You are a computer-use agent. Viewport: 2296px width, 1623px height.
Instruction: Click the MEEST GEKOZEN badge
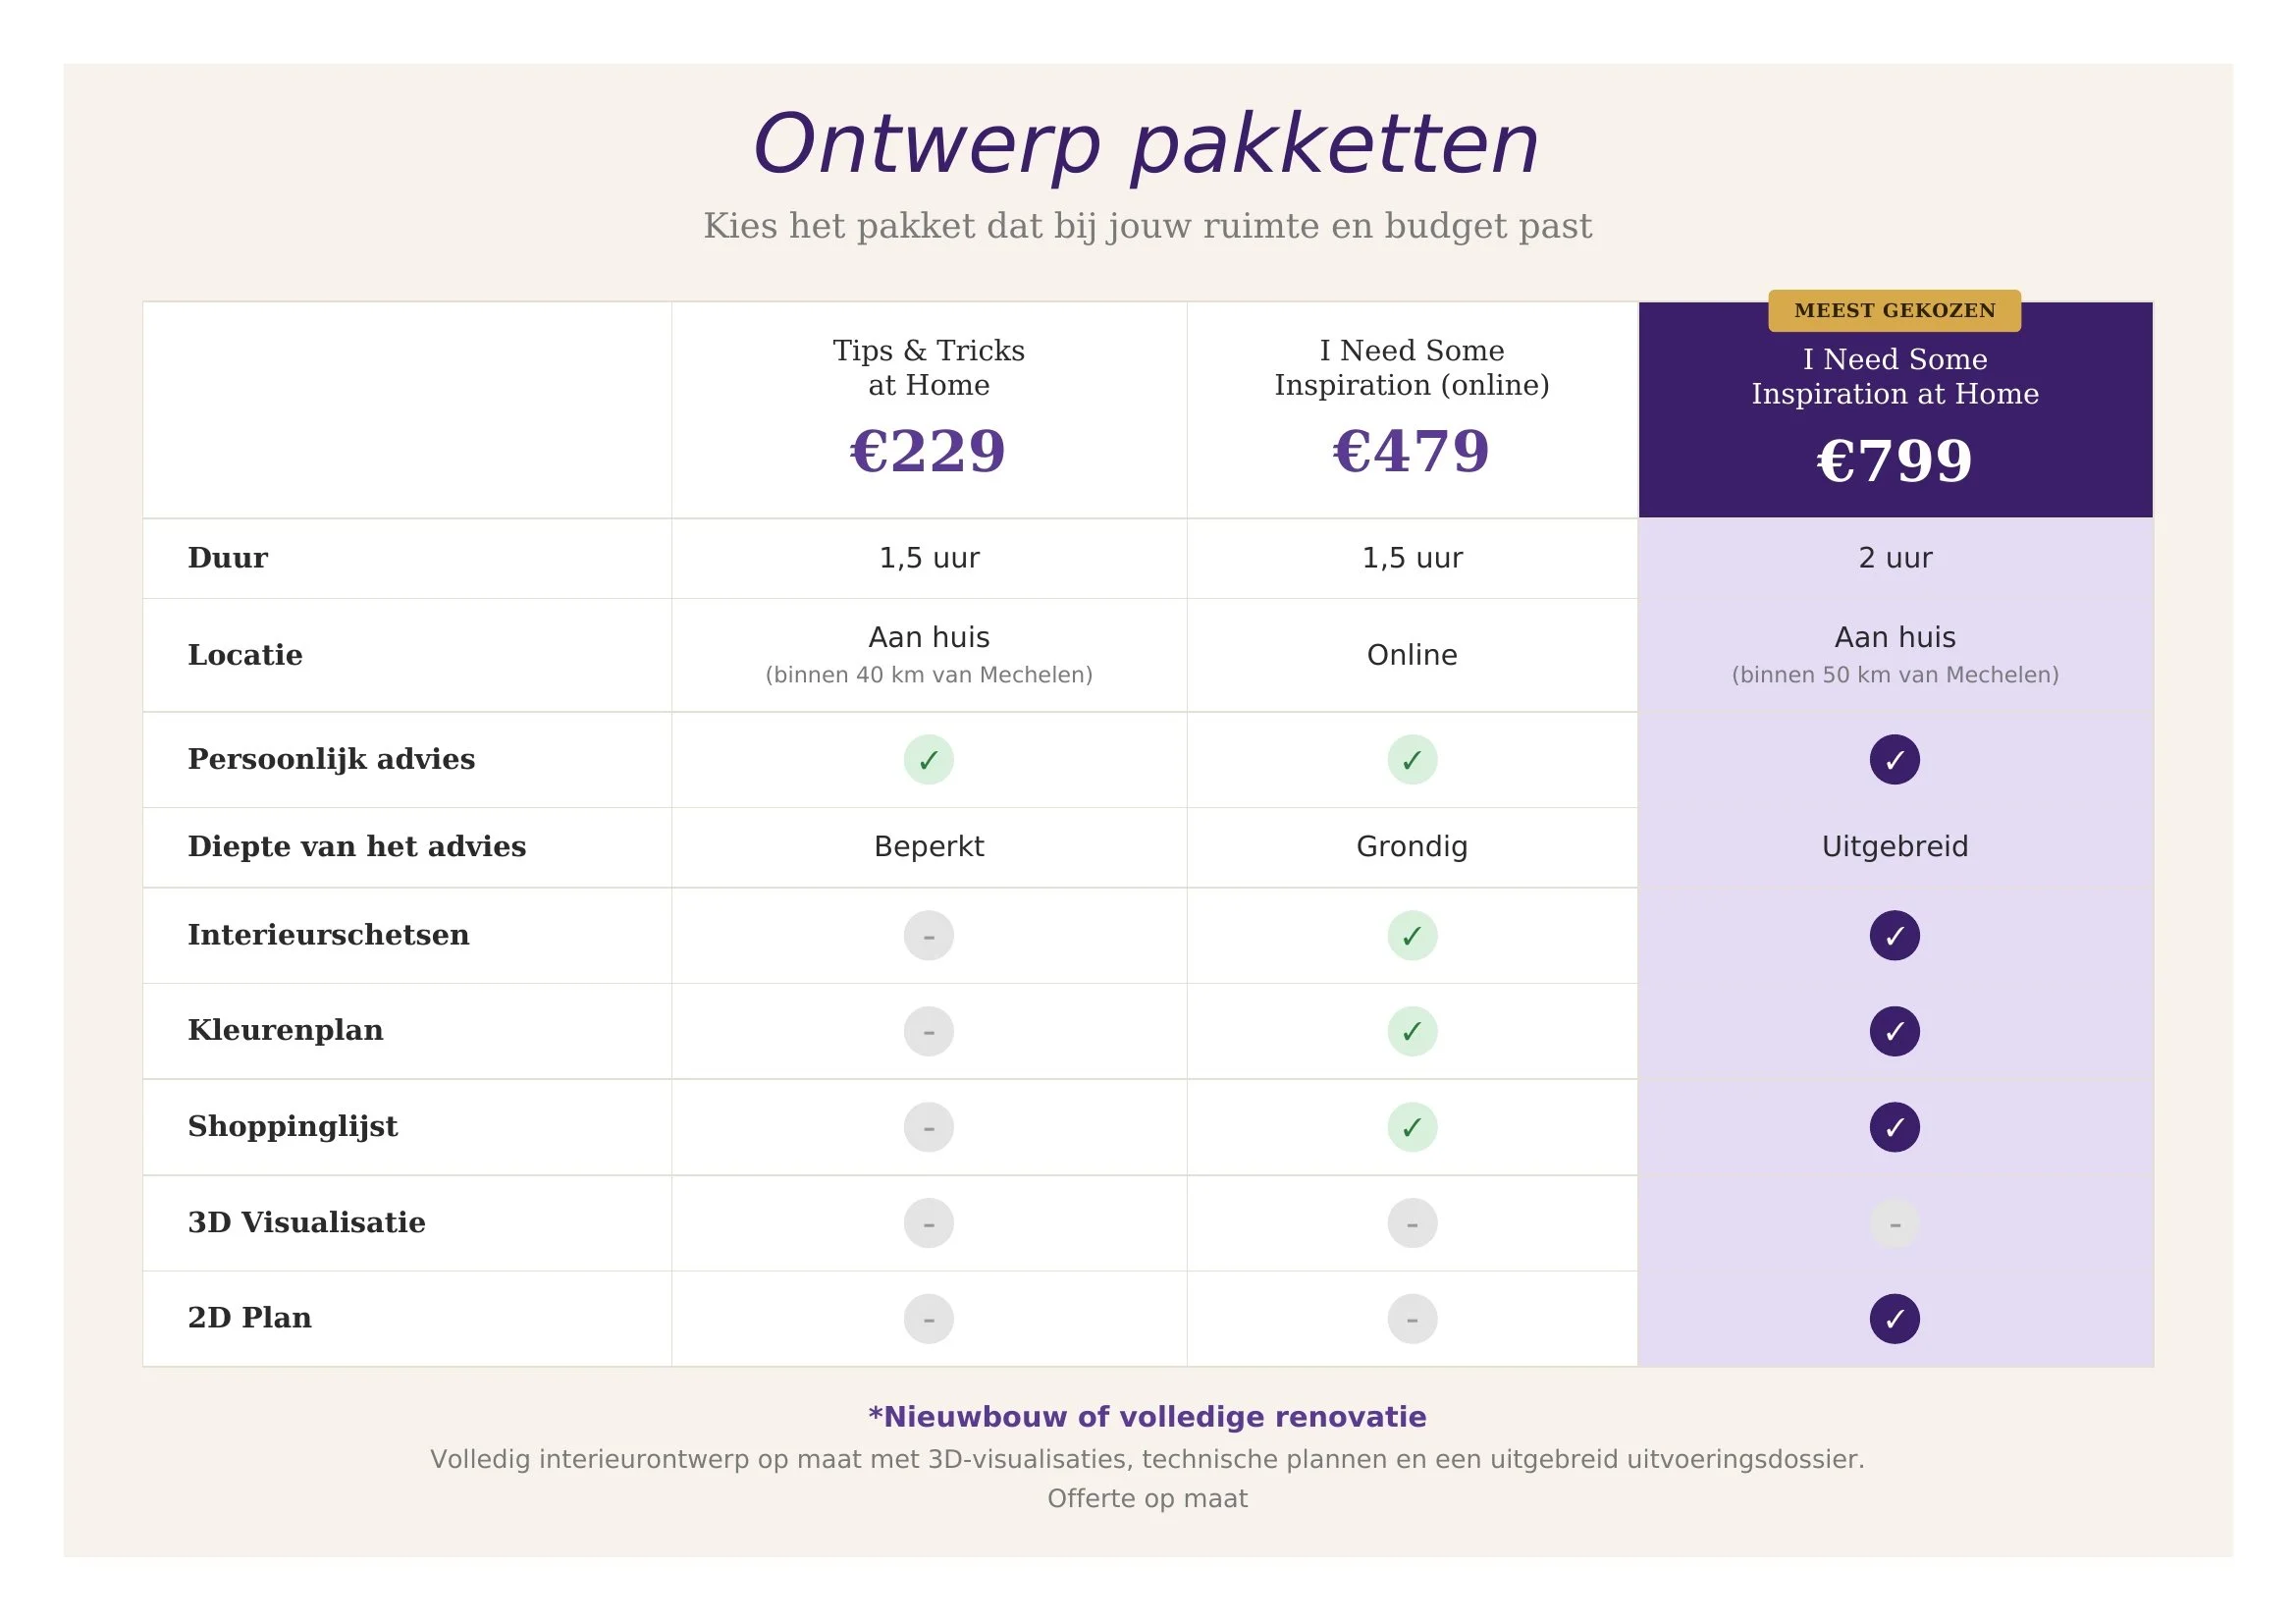pos(1894,311)
